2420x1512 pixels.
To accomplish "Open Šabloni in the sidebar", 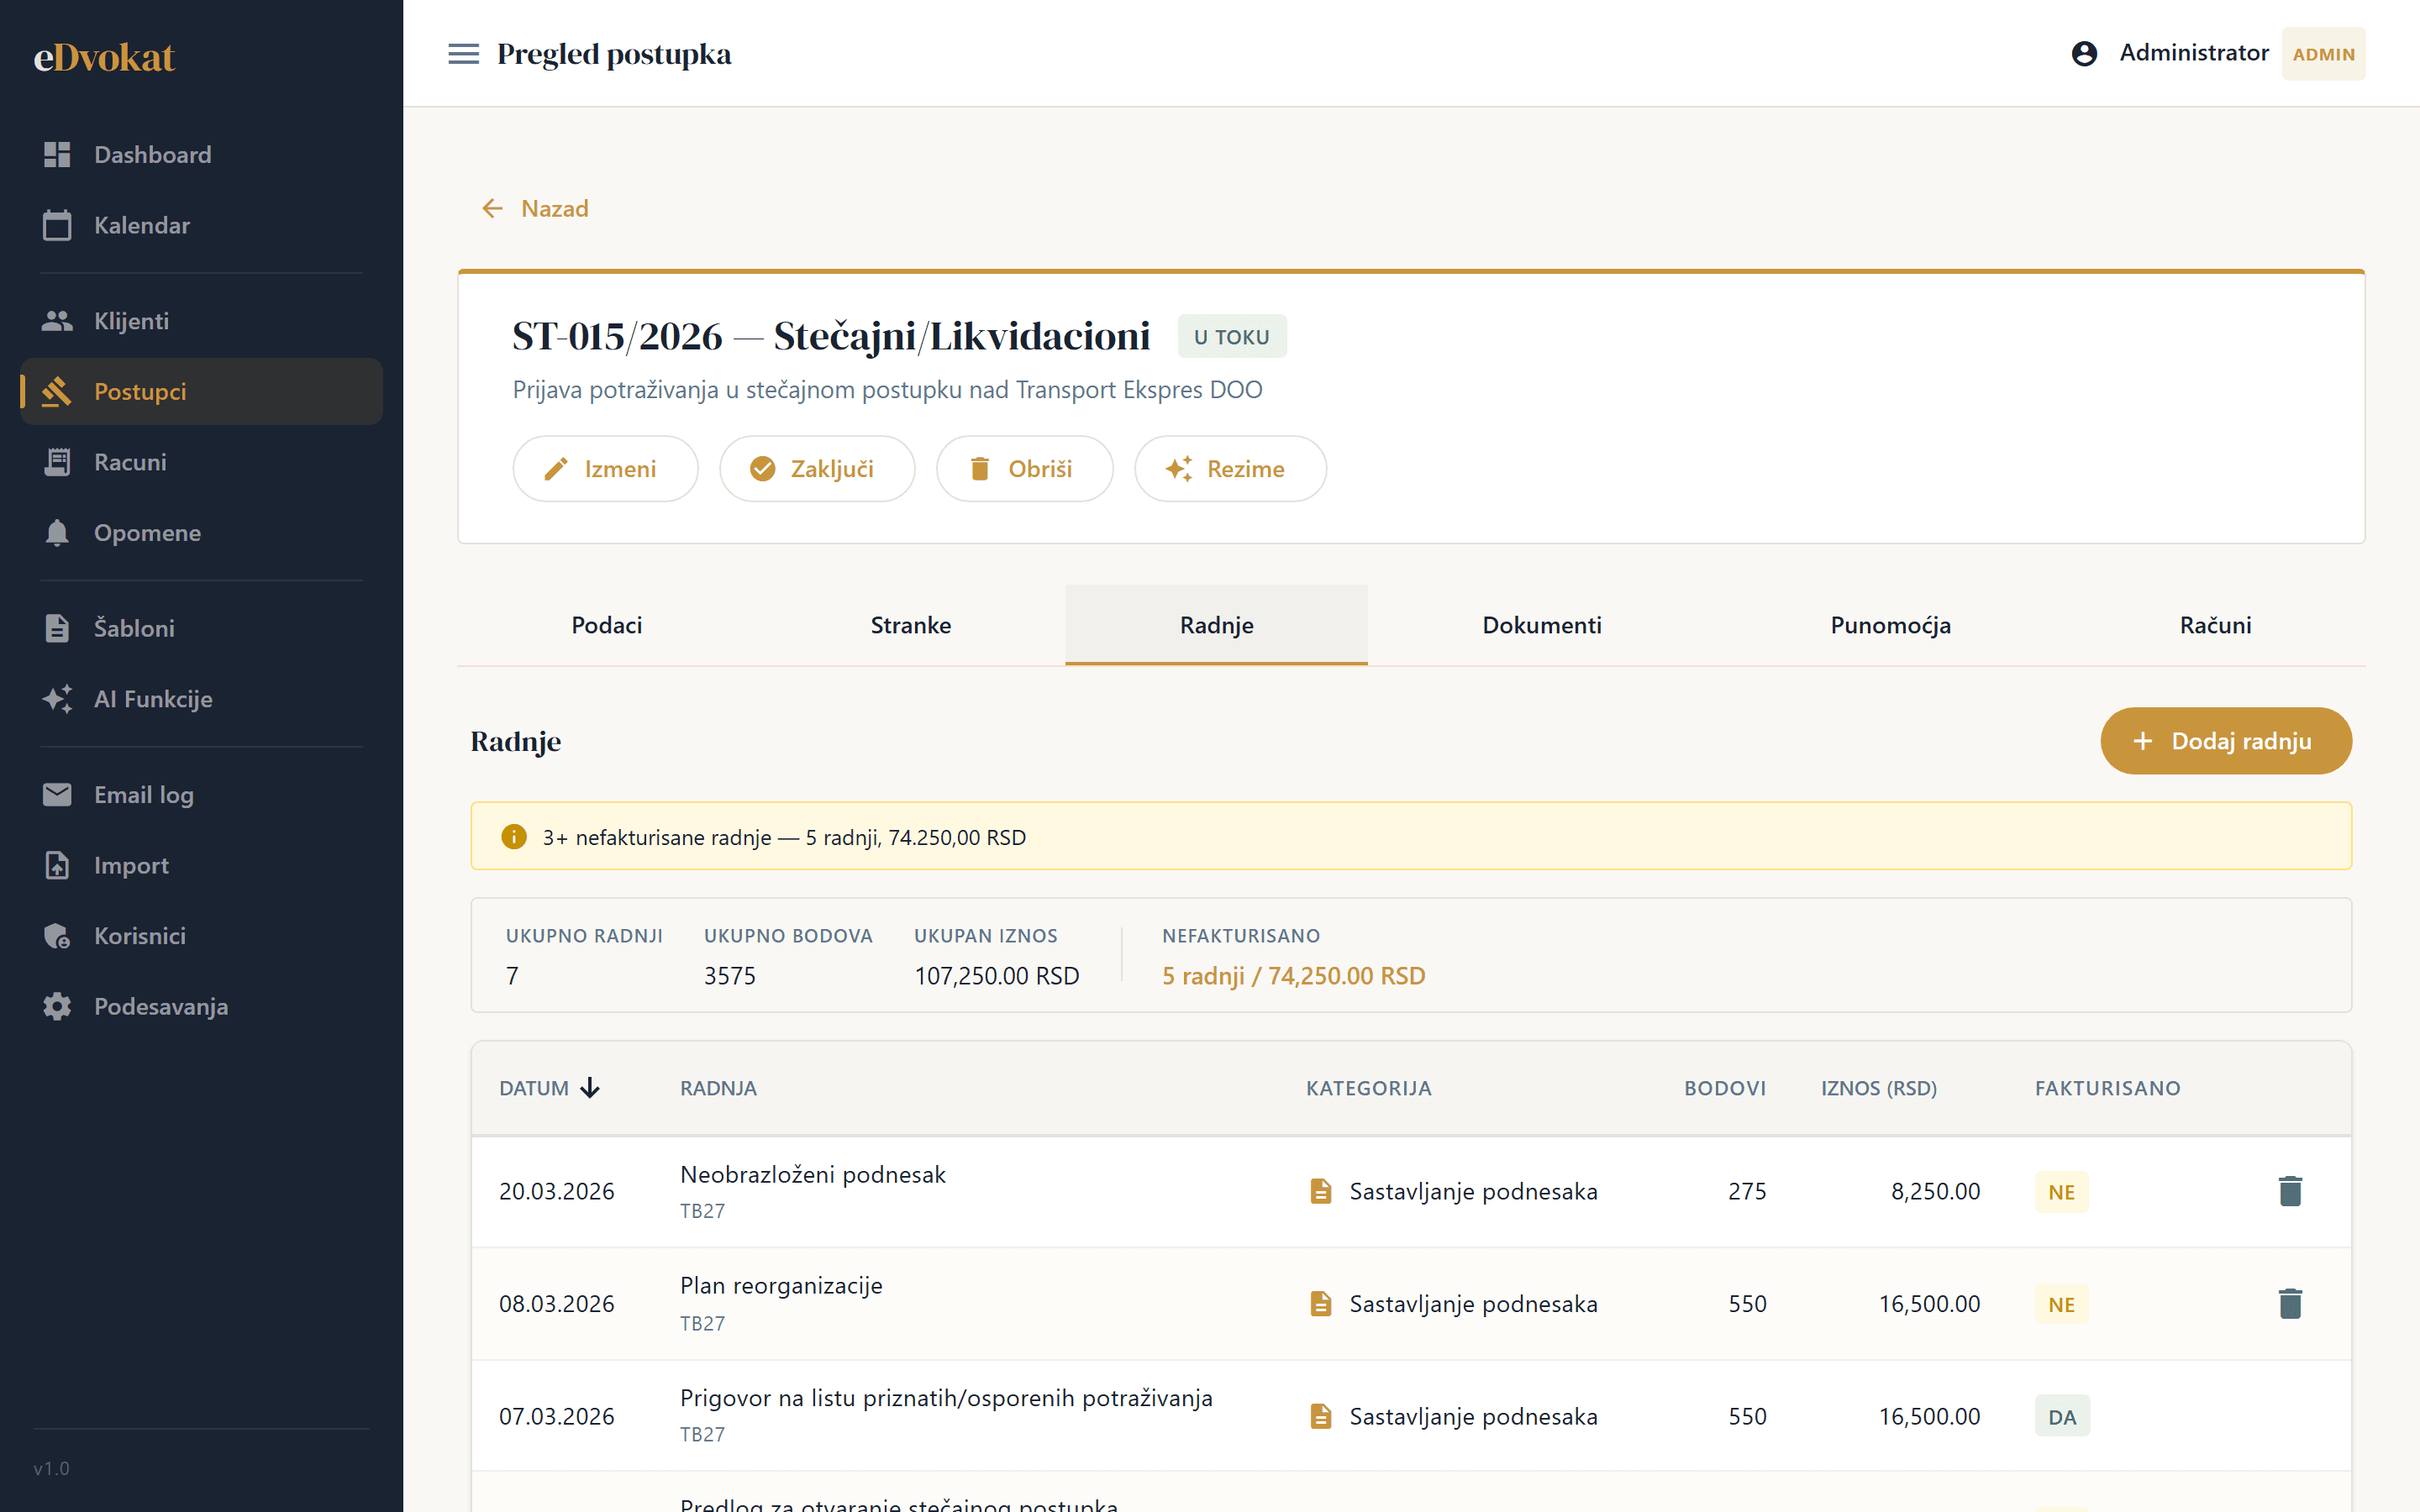I will coord(201,628).
